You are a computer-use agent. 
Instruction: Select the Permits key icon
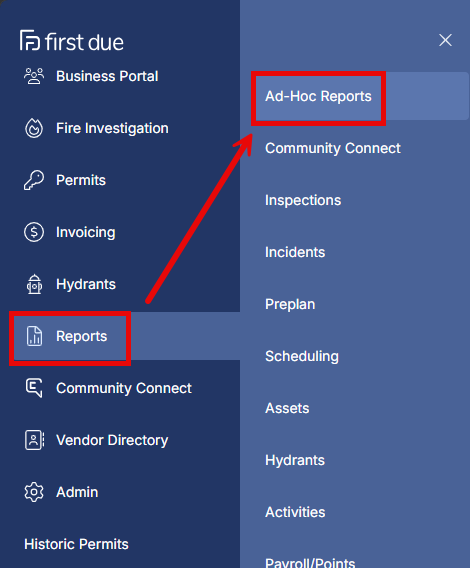pyautogui.click(x=34, y=180)
